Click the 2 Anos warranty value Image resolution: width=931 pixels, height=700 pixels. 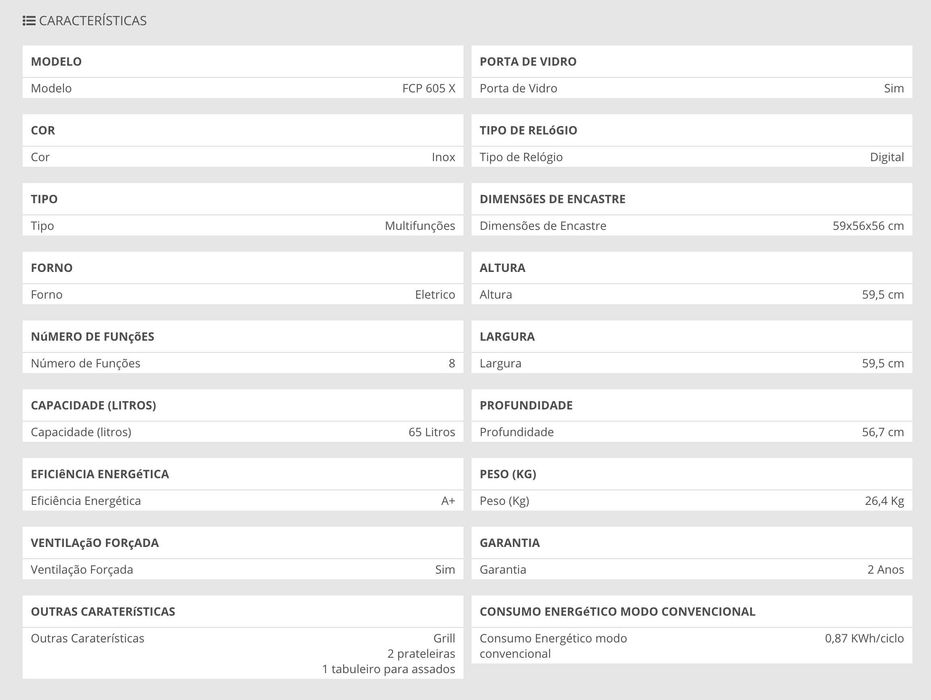click(x=885, y=570)
